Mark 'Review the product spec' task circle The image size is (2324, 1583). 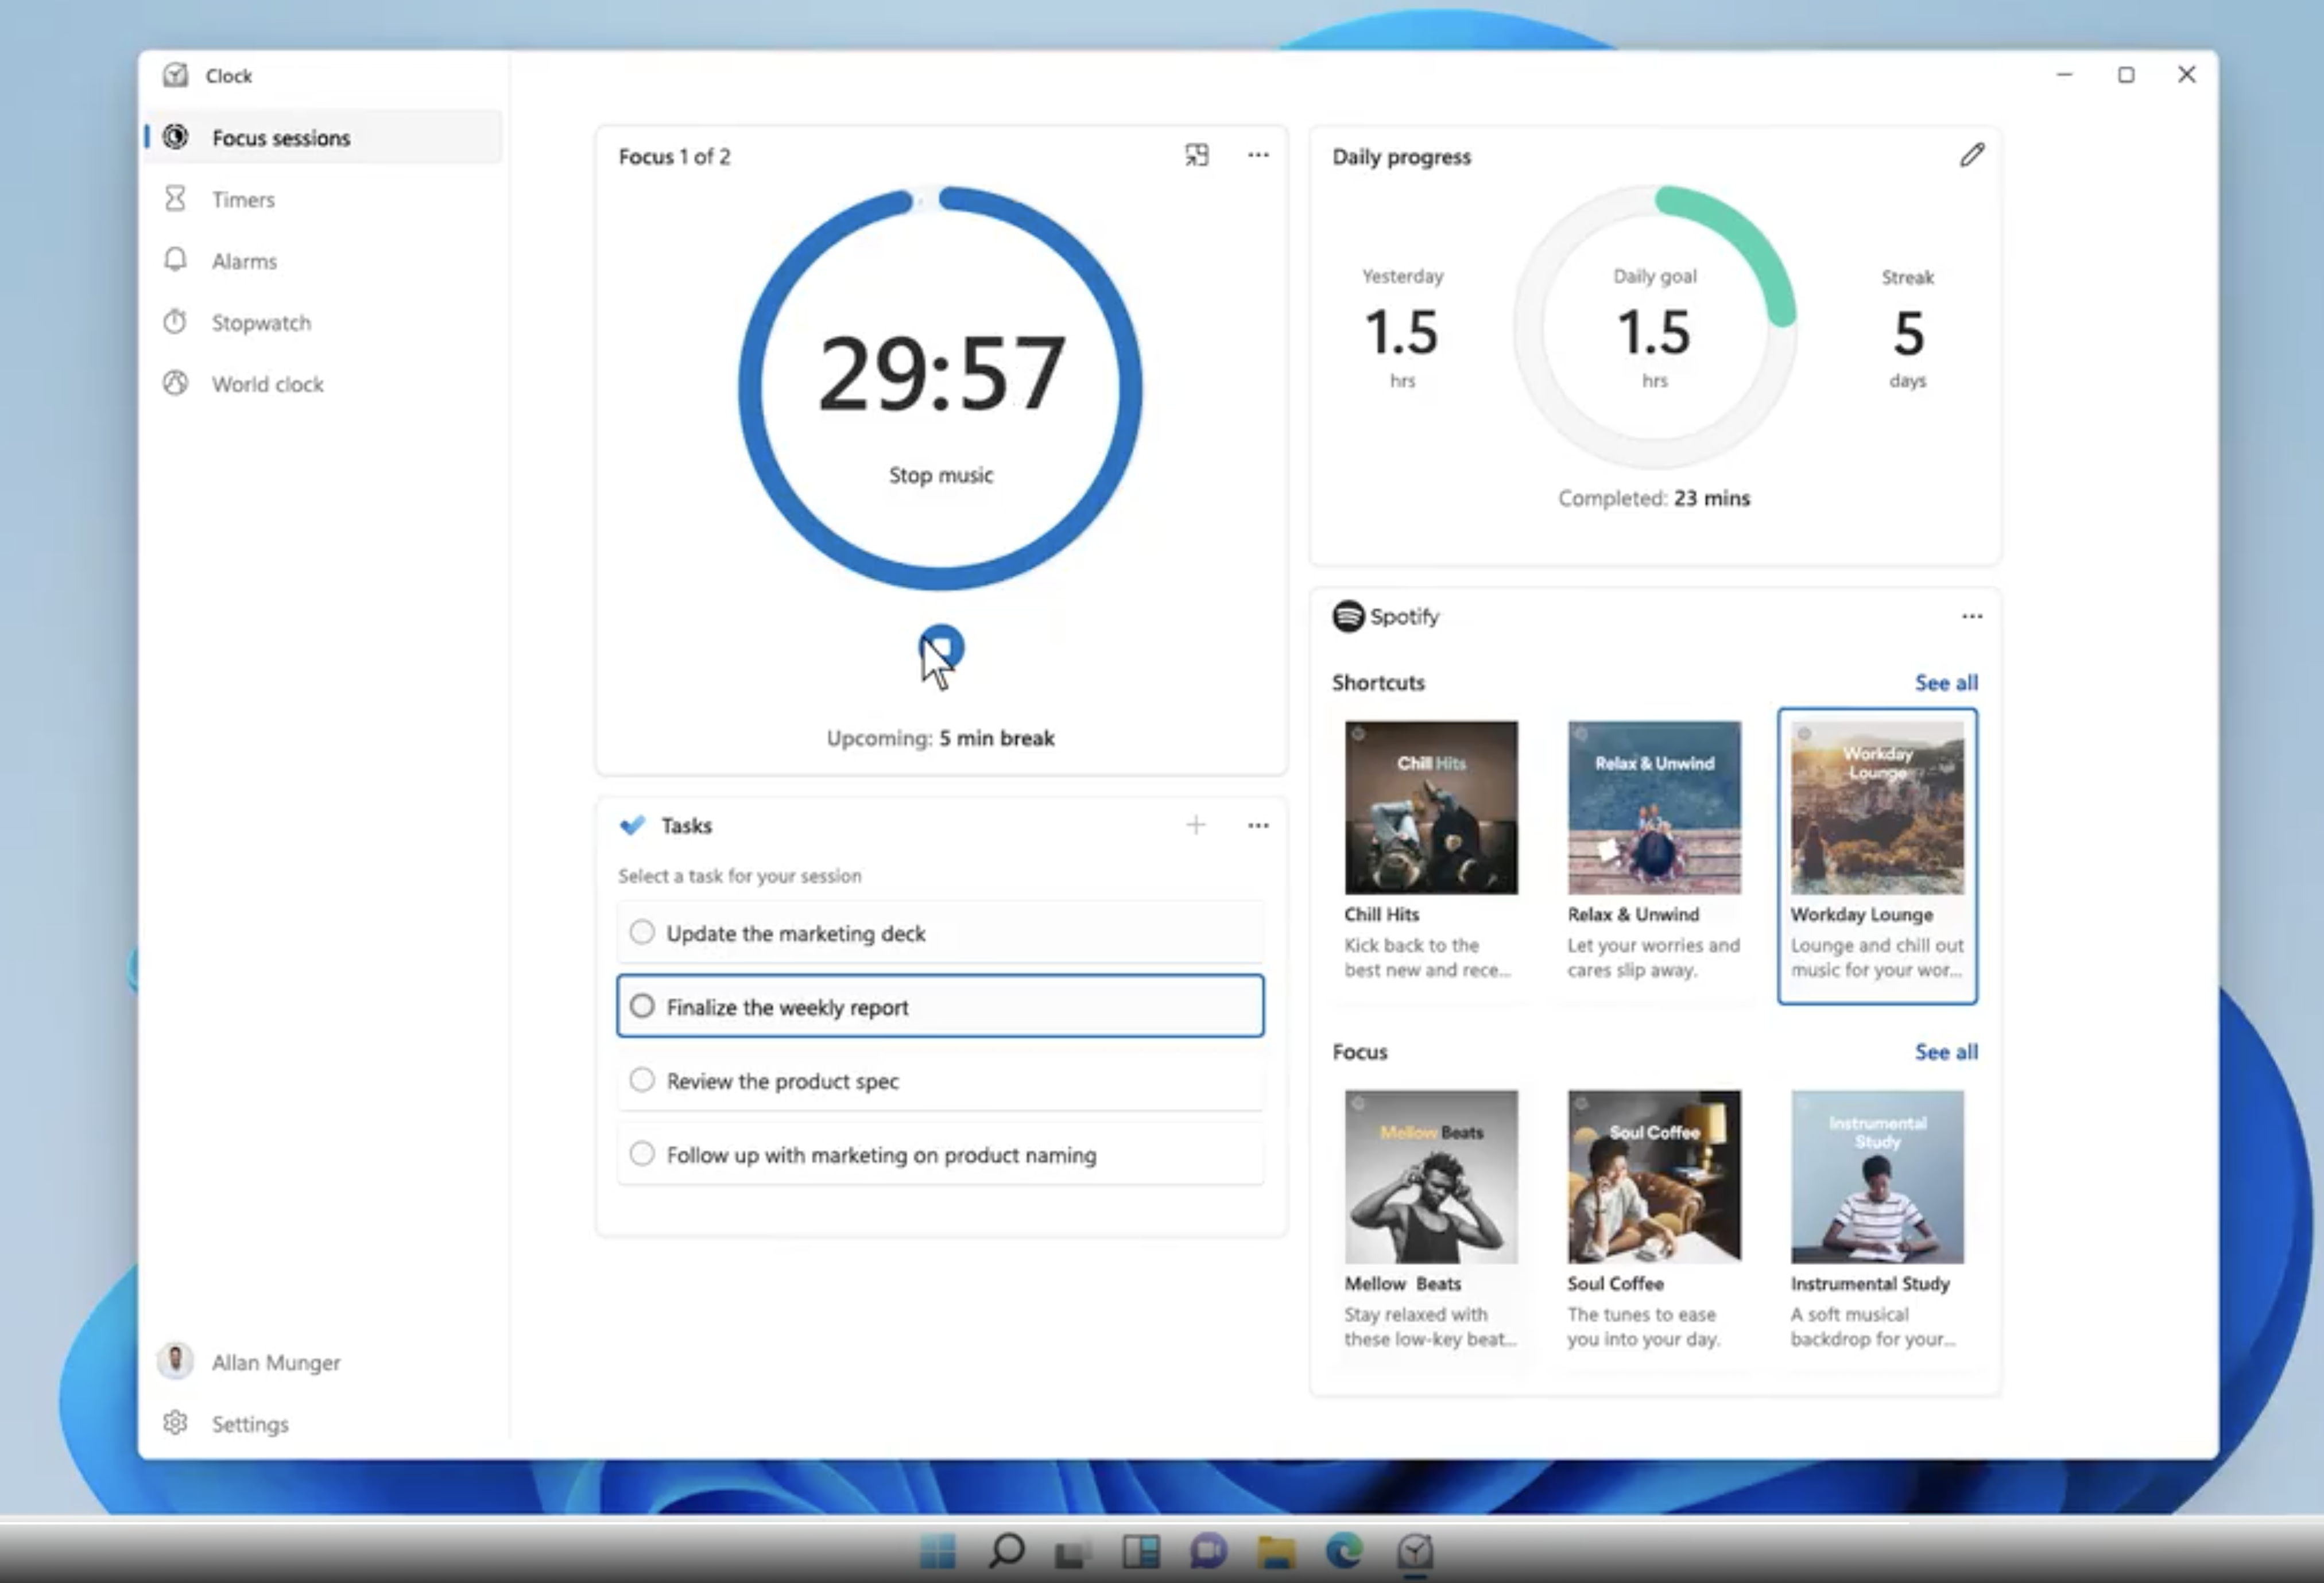tap(642, 1080)
